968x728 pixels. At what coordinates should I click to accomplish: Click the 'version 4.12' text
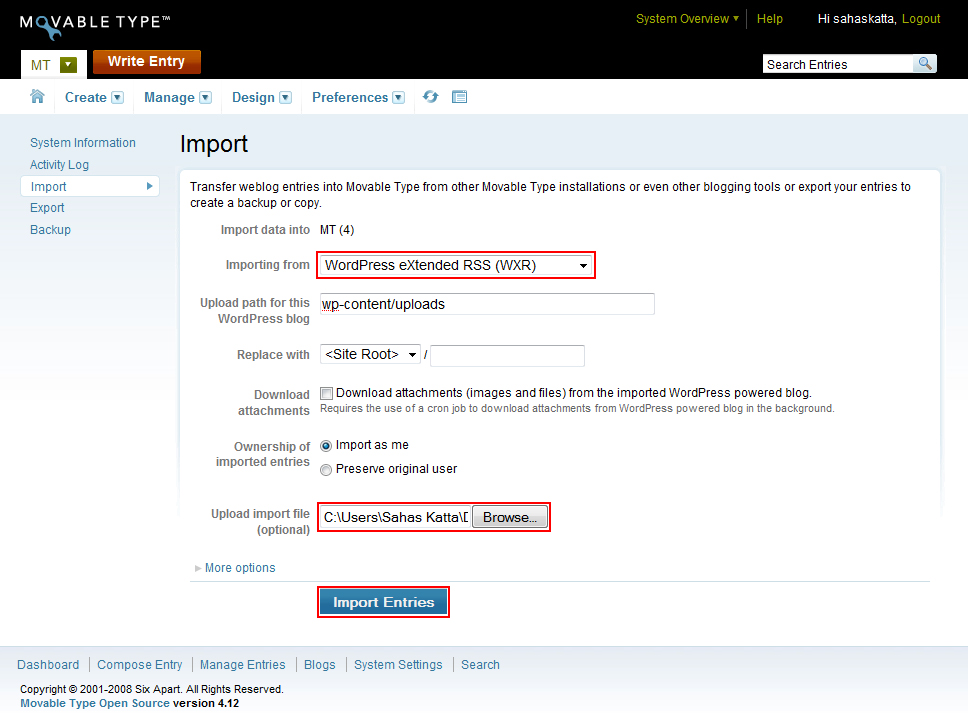(x=206, y=703)
